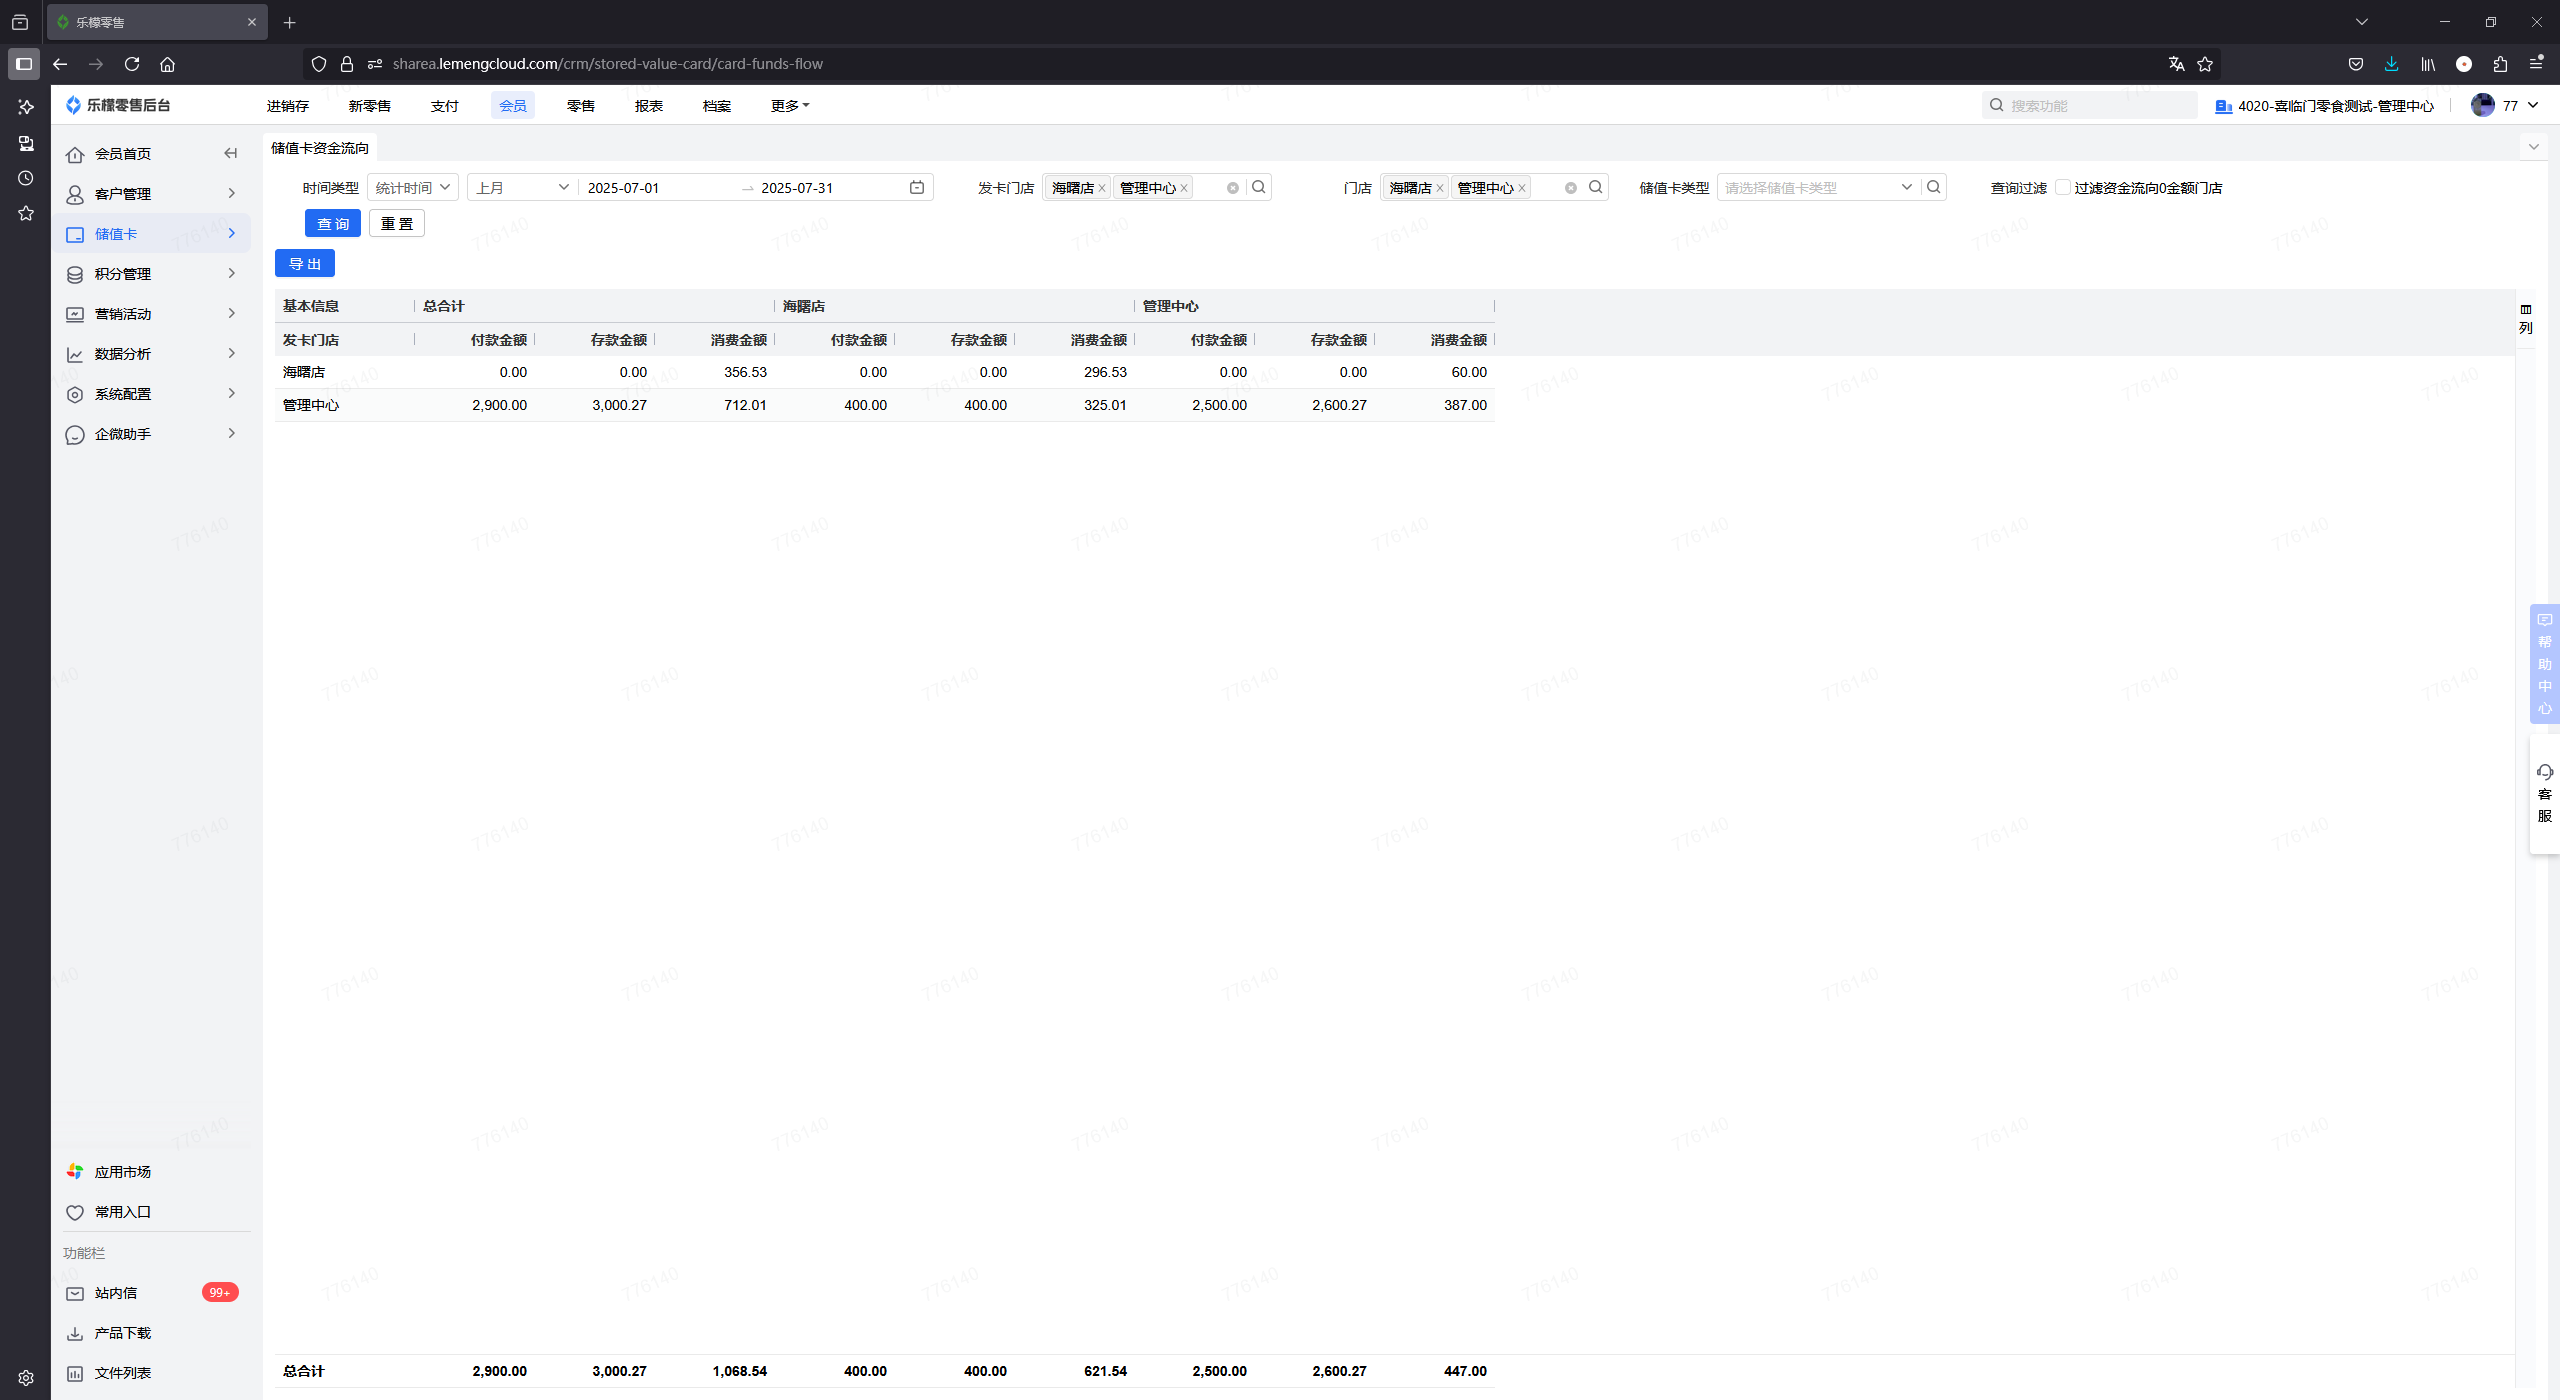Viewport: 2560px width, 1400px height.
Task: Bookmark this page with star icon
Action: click(2205, 64)
